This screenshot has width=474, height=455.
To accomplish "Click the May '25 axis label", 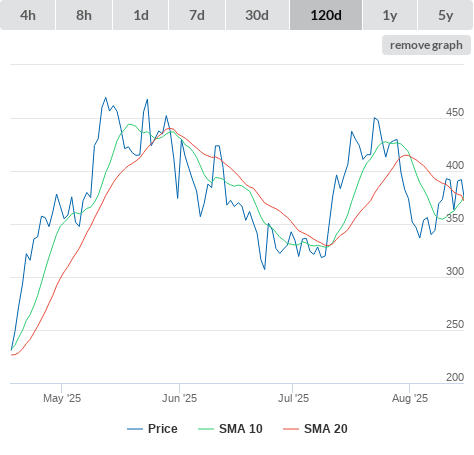I will (62, 398).
